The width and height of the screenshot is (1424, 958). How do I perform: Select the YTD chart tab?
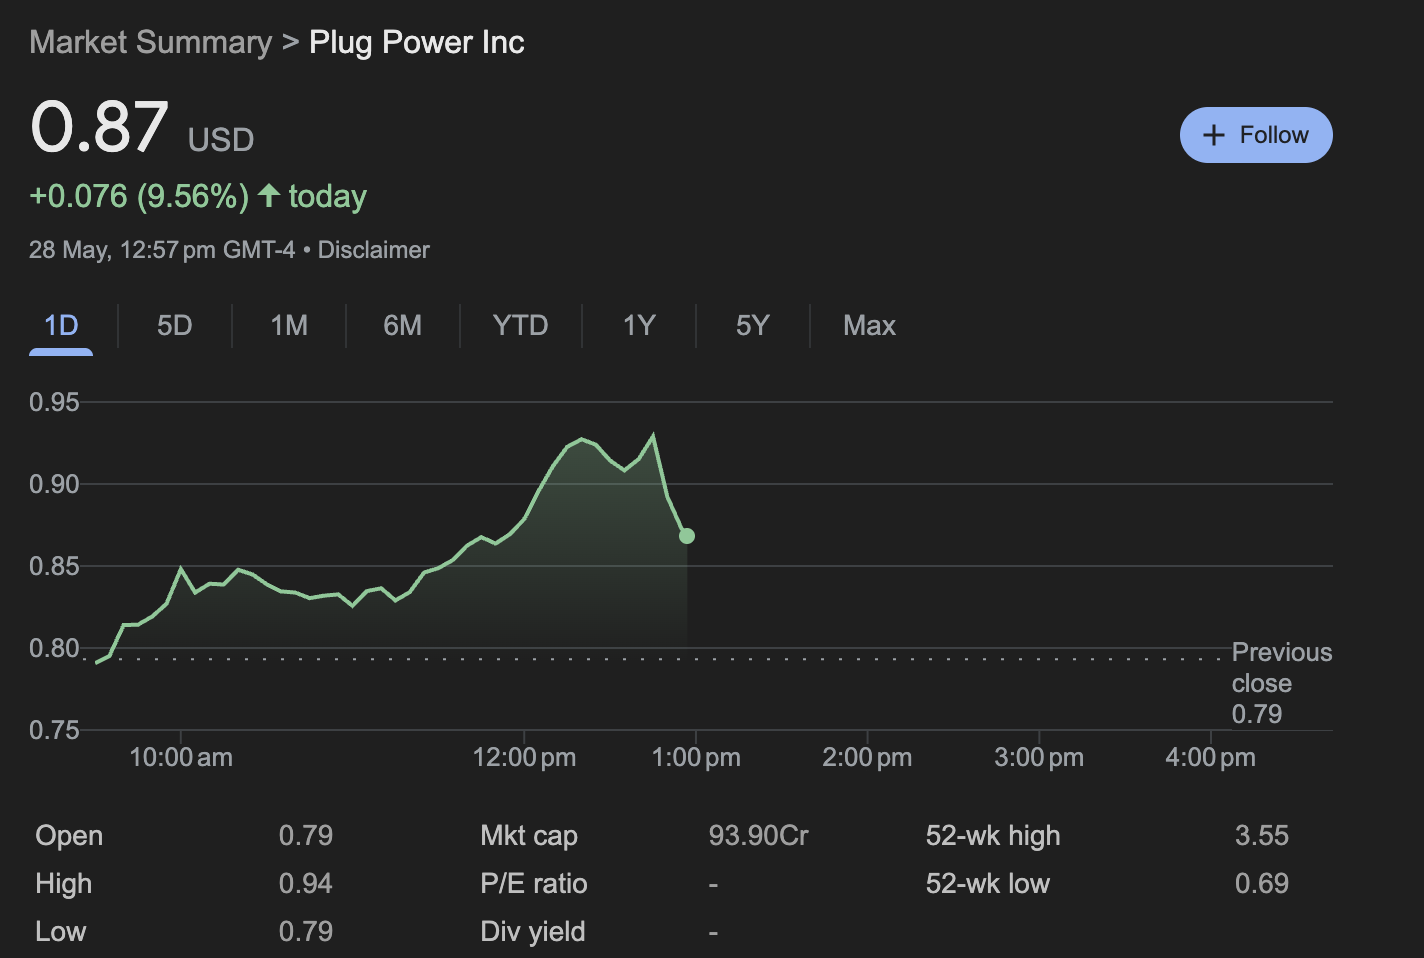520,325
